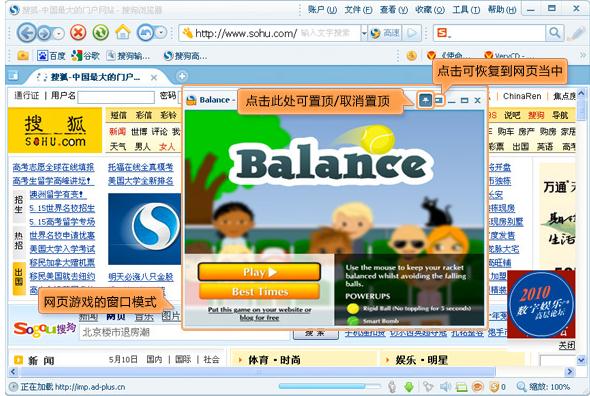Screen dimensions: 590x396
Task: Open the 谷歌 bookmark
Action: click(x=85, y=56)
